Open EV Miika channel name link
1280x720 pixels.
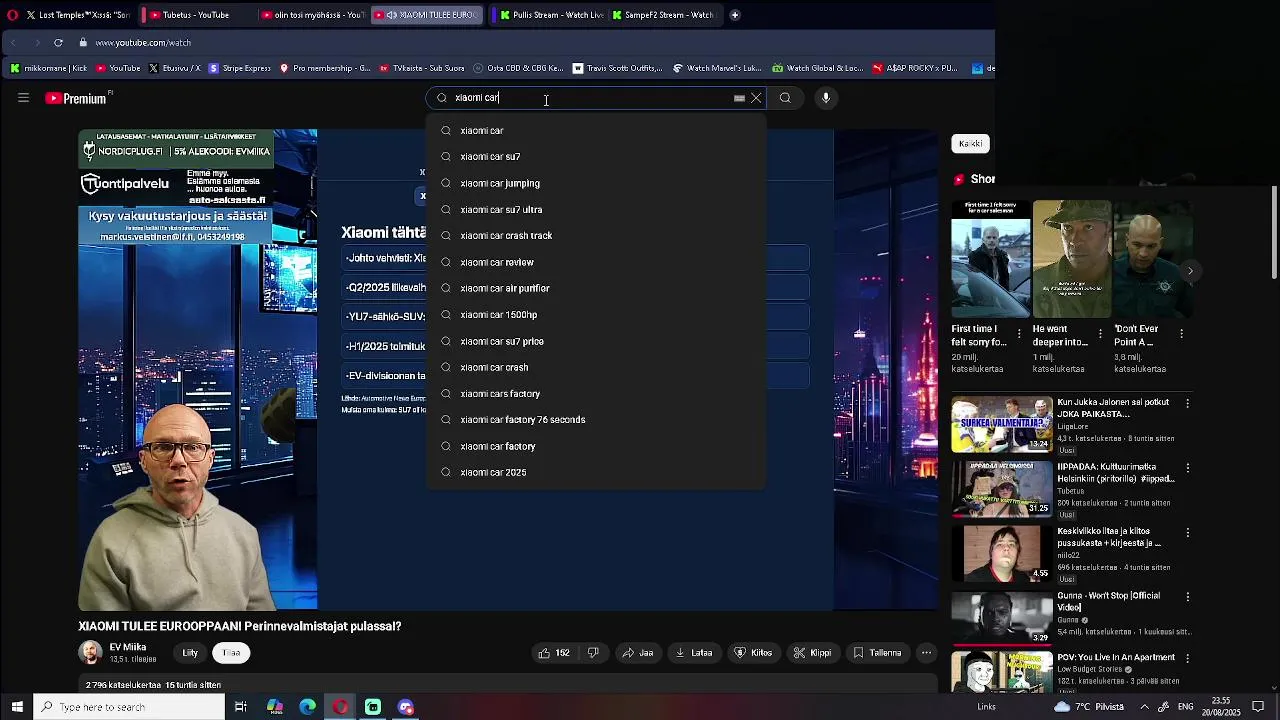pos(127,647)
